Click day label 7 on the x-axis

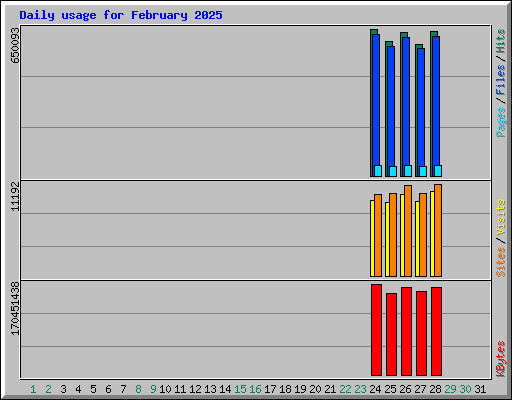[123, 389]
